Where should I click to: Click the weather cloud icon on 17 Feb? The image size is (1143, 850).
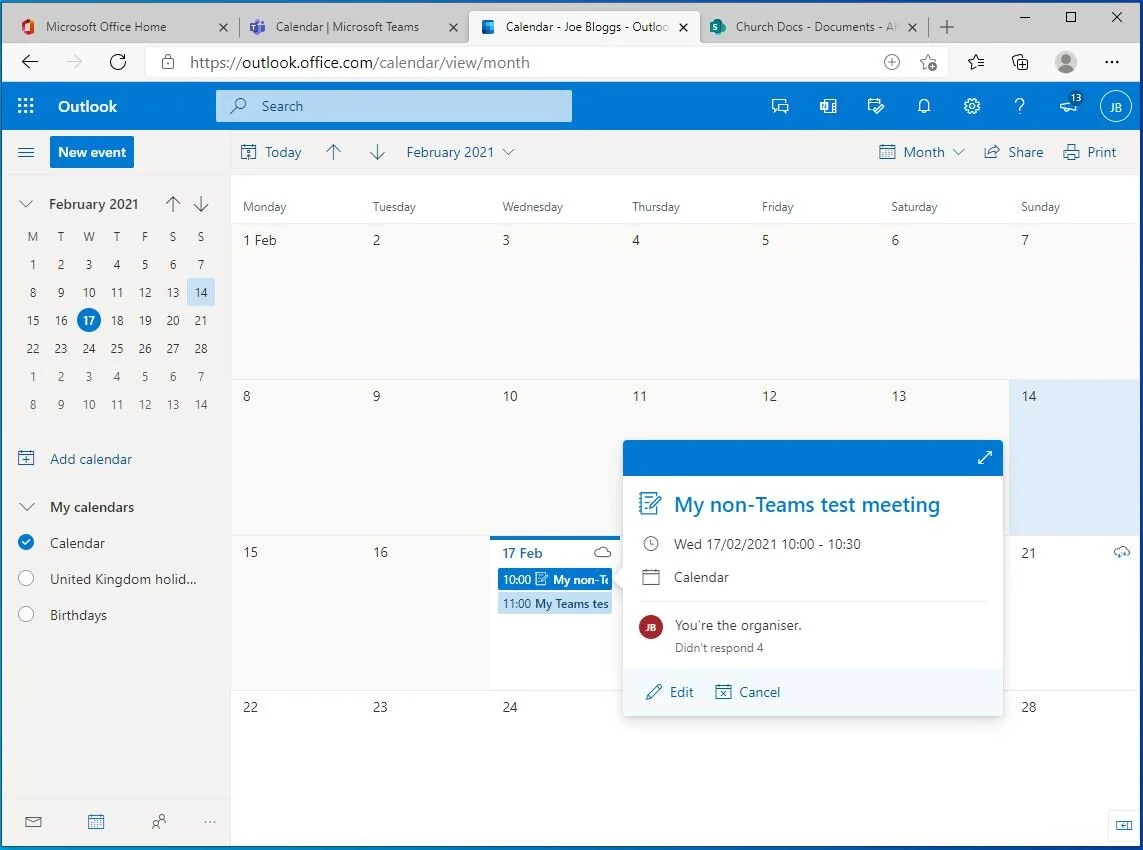coord(602,553)
